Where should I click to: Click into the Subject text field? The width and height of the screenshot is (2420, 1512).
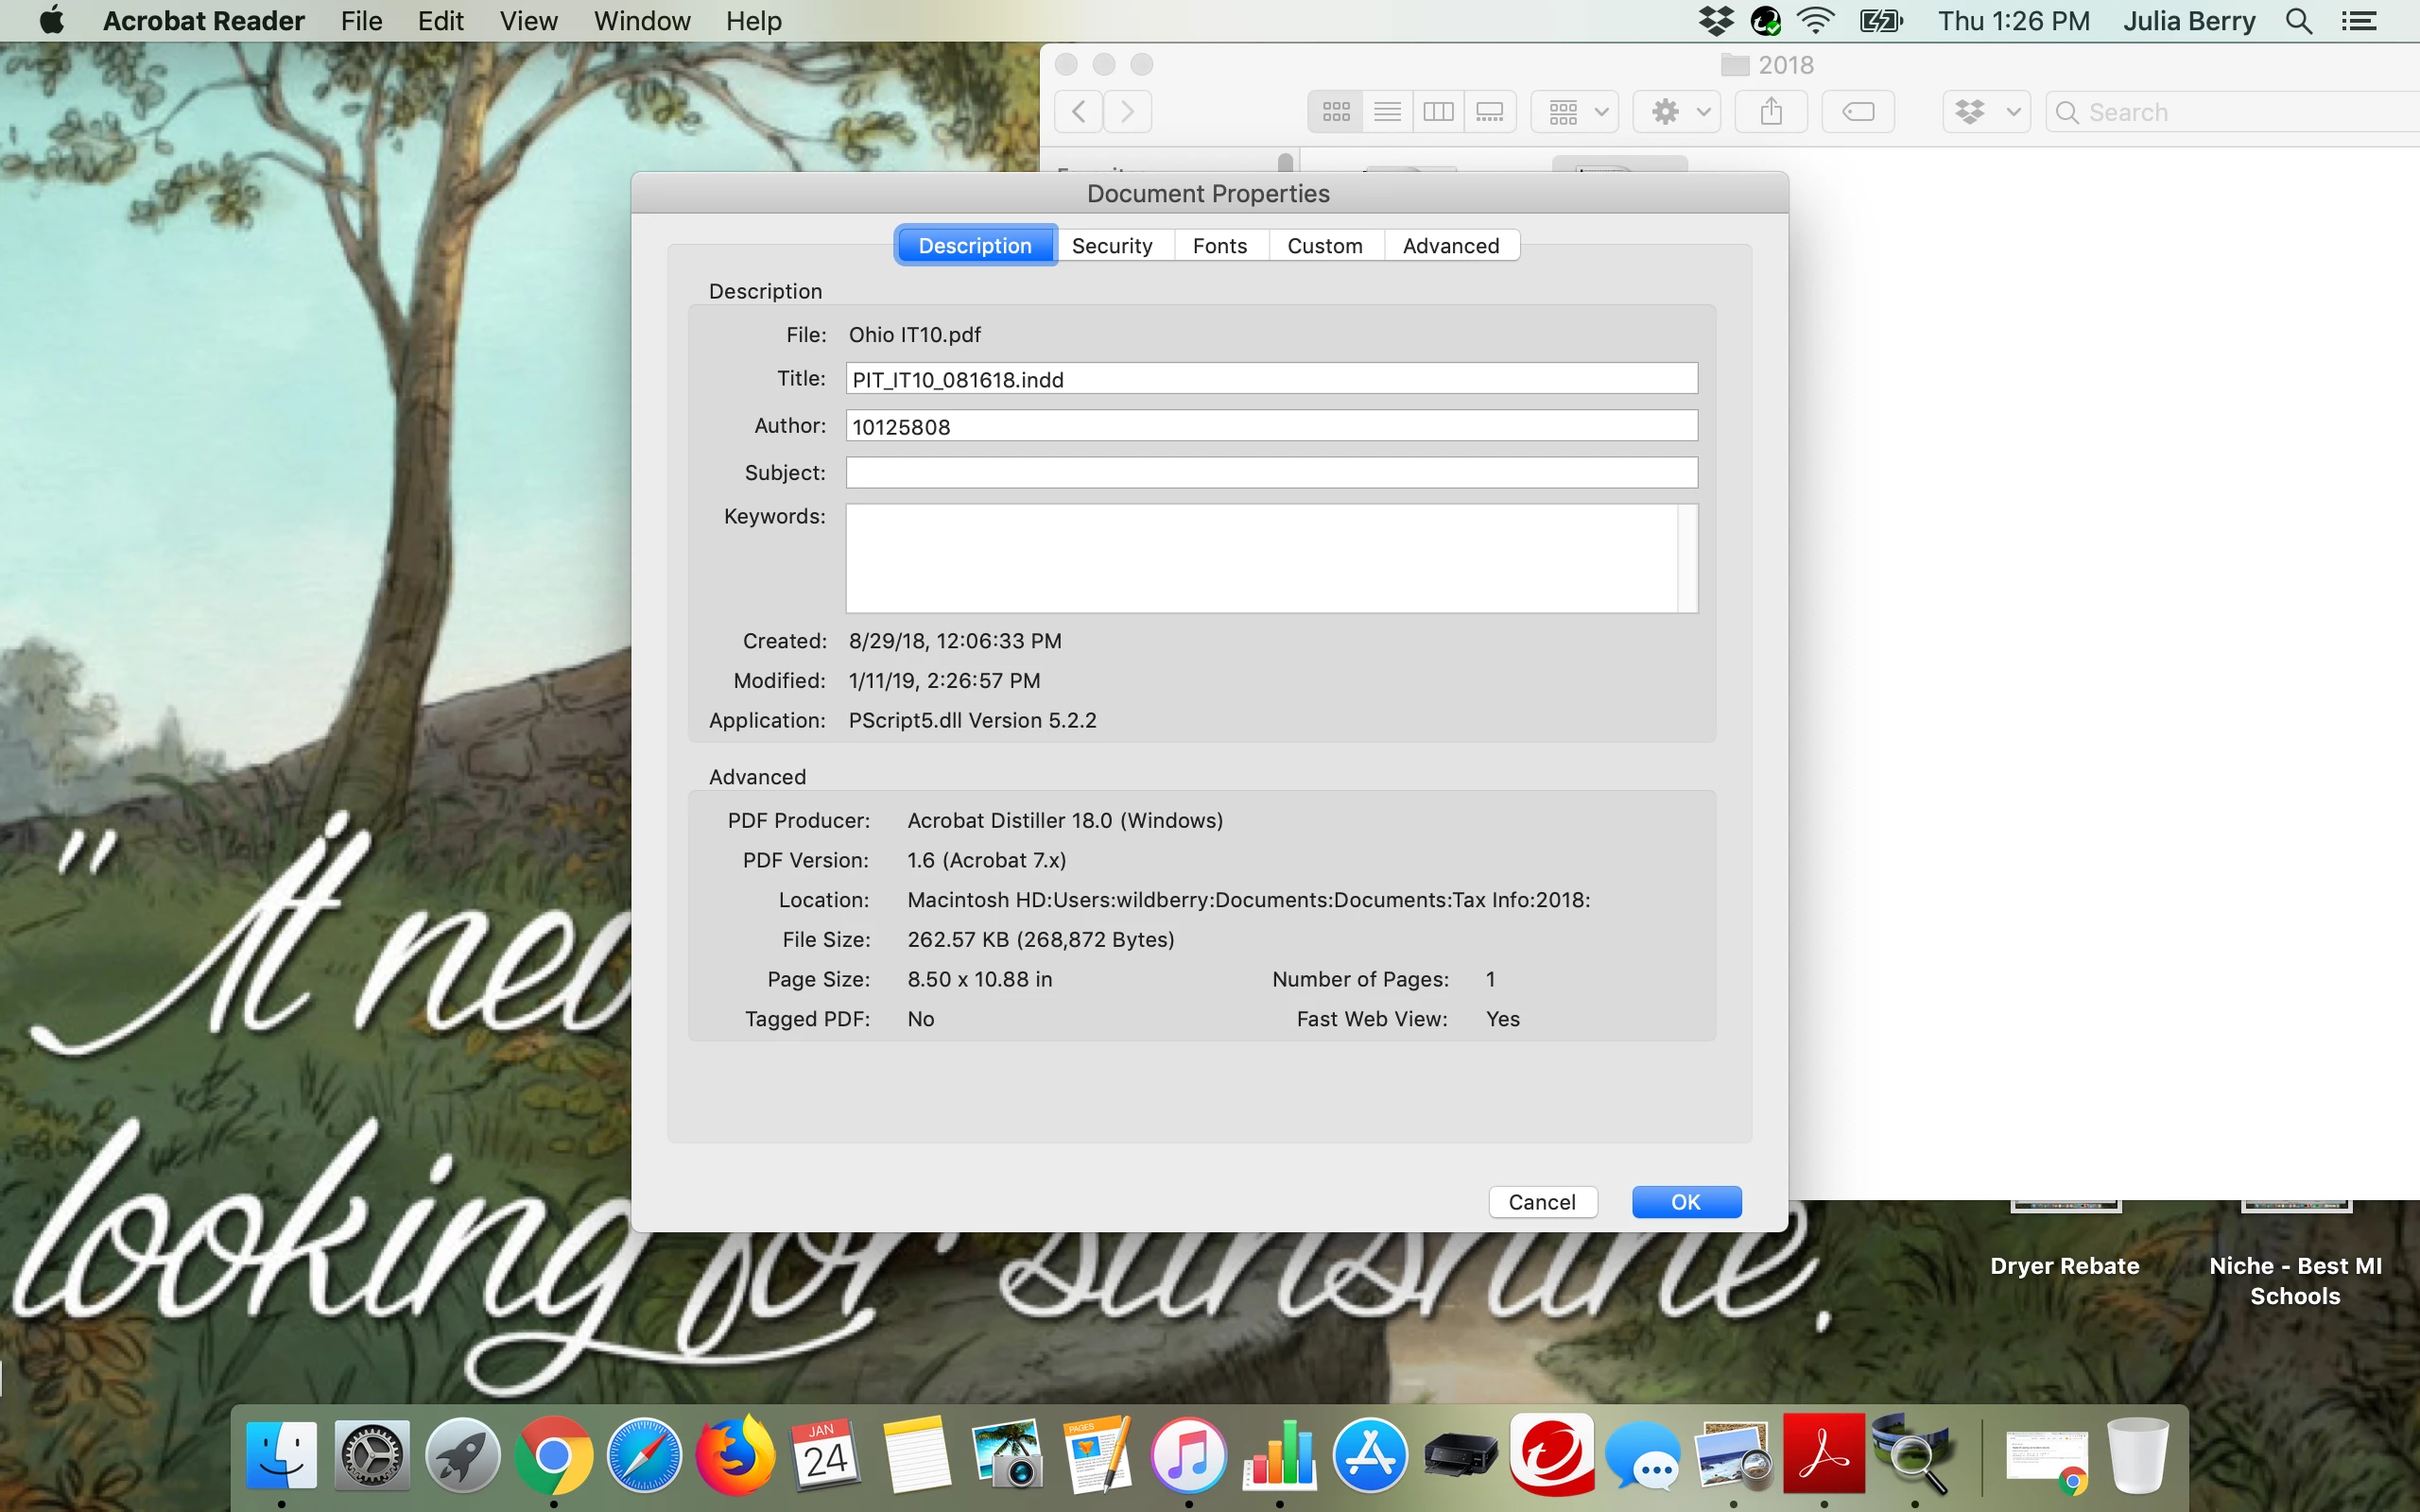(1271, 473)
